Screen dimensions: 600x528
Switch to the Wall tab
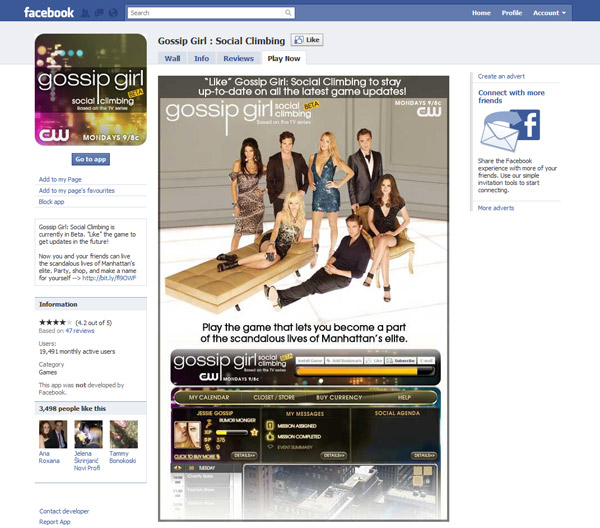pos(172,59)
